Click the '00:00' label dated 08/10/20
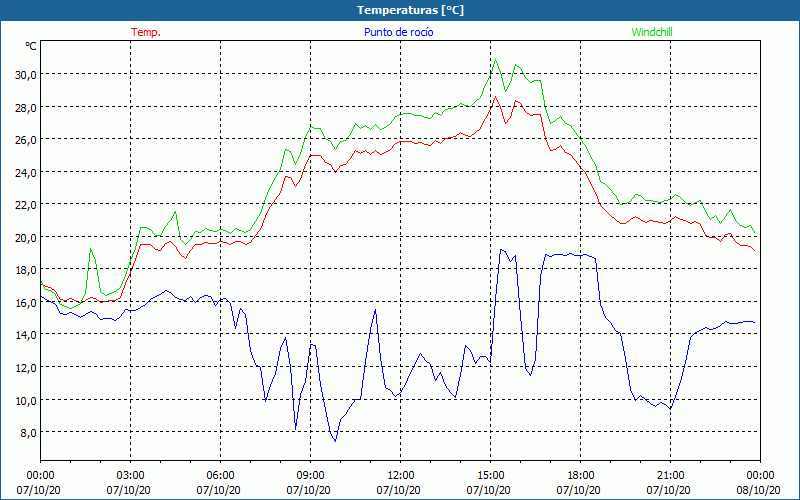 pyautogui.click(x=760, y=476)
